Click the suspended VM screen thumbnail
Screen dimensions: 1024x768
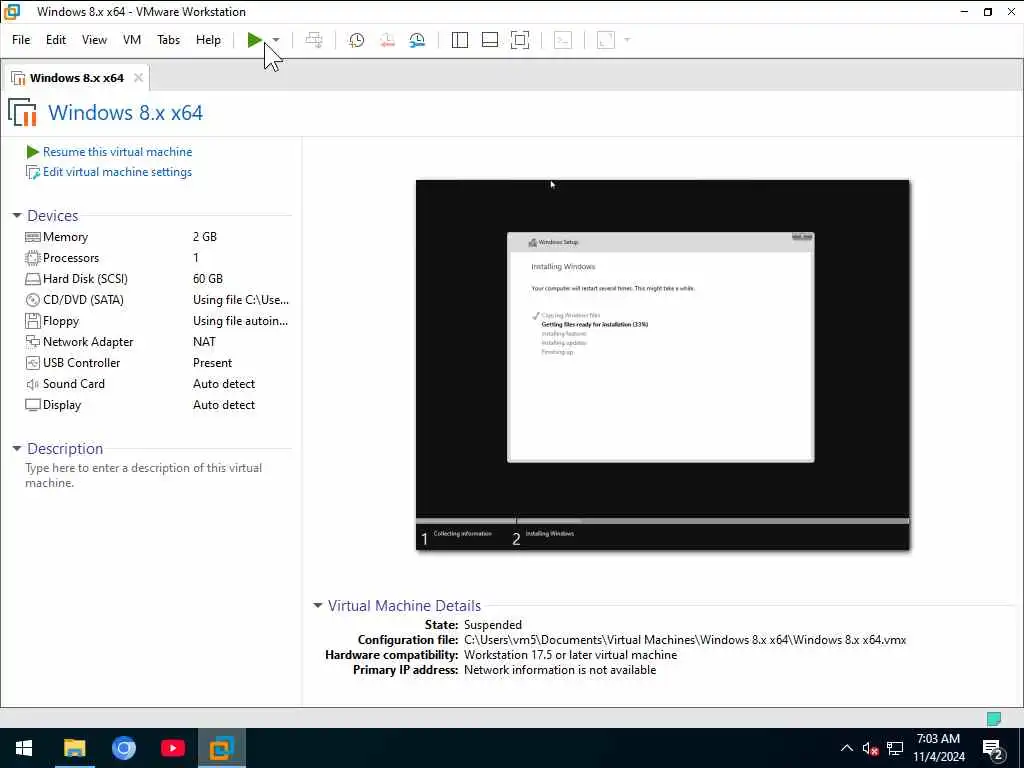(x=662, y=364)
